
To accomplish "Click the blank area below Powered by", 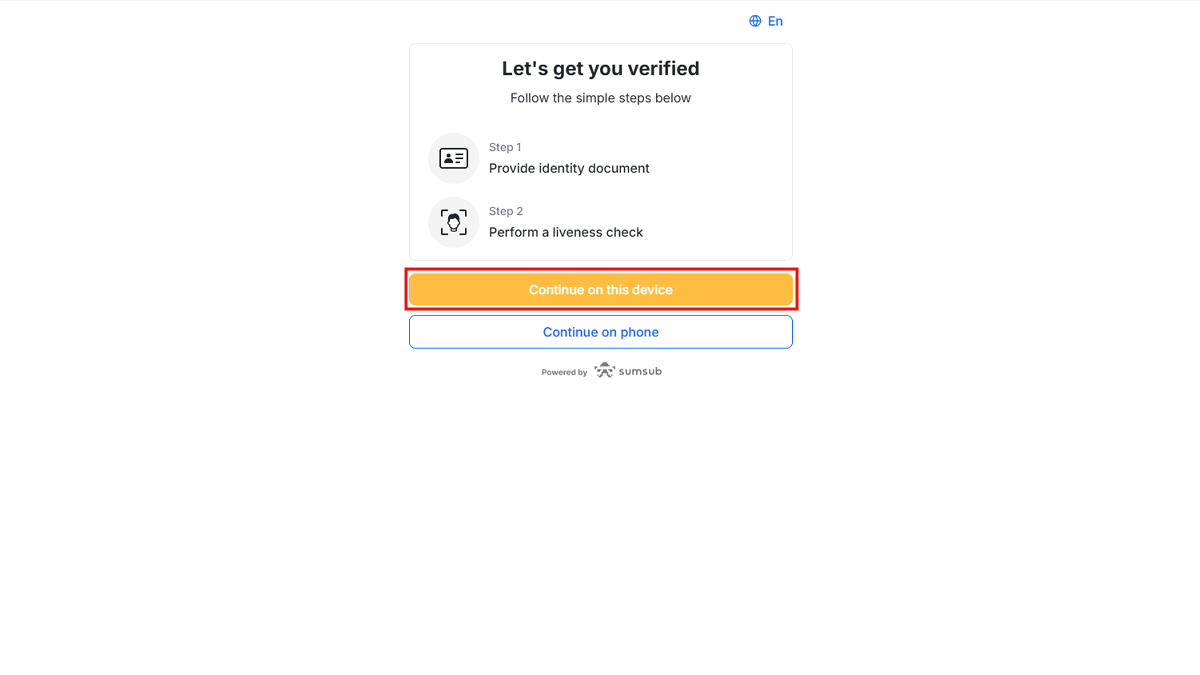I will [x=601, y=520].
